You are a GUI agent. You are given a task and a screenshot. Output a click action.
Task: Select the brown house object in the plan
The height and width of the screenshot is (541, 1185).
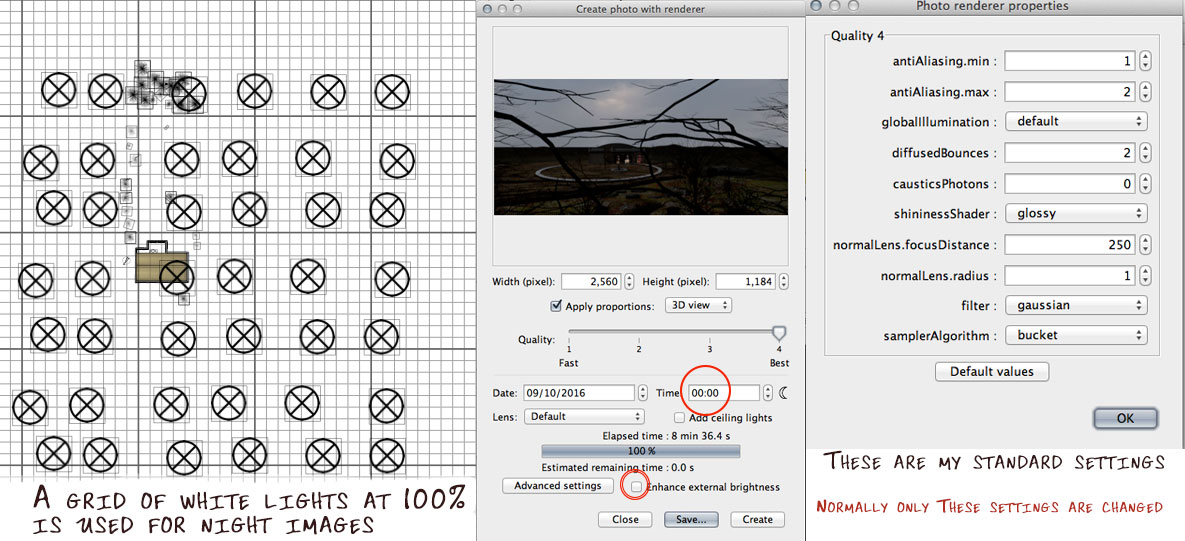click(x=160, y=264)
